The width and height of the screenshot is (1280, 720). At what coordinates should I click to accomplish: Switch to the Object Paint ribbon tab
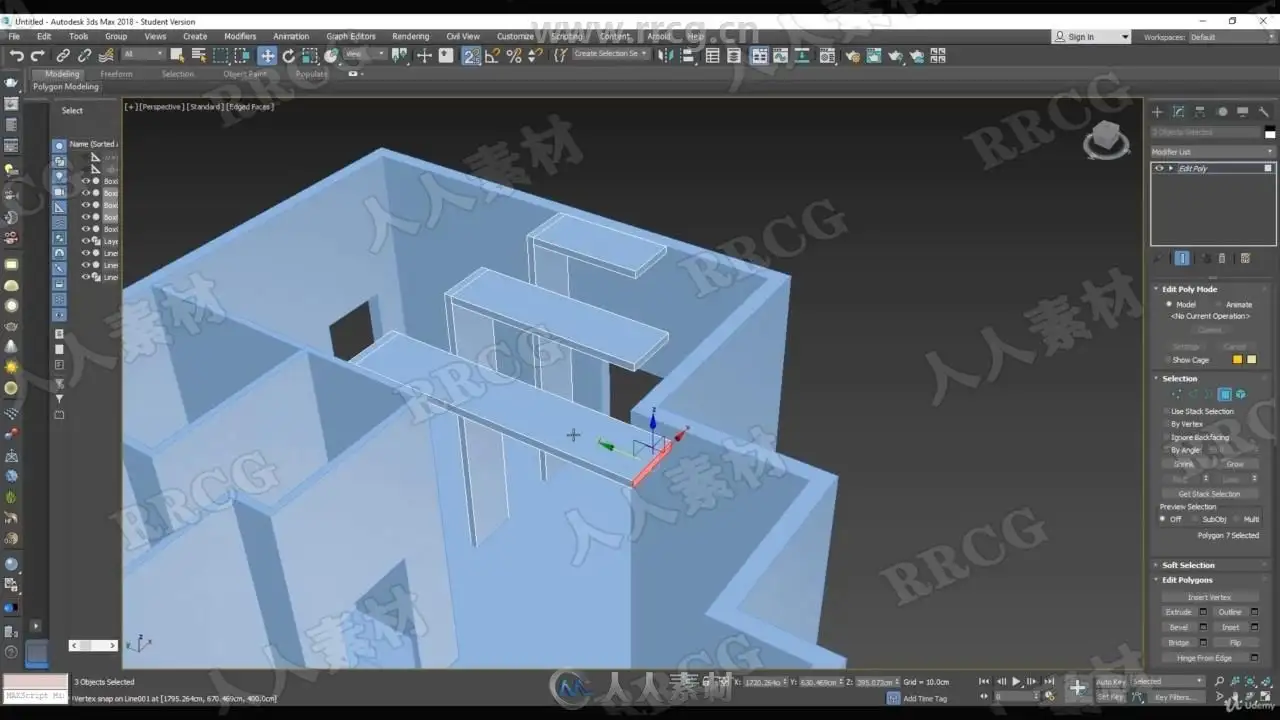click(245, 74)
